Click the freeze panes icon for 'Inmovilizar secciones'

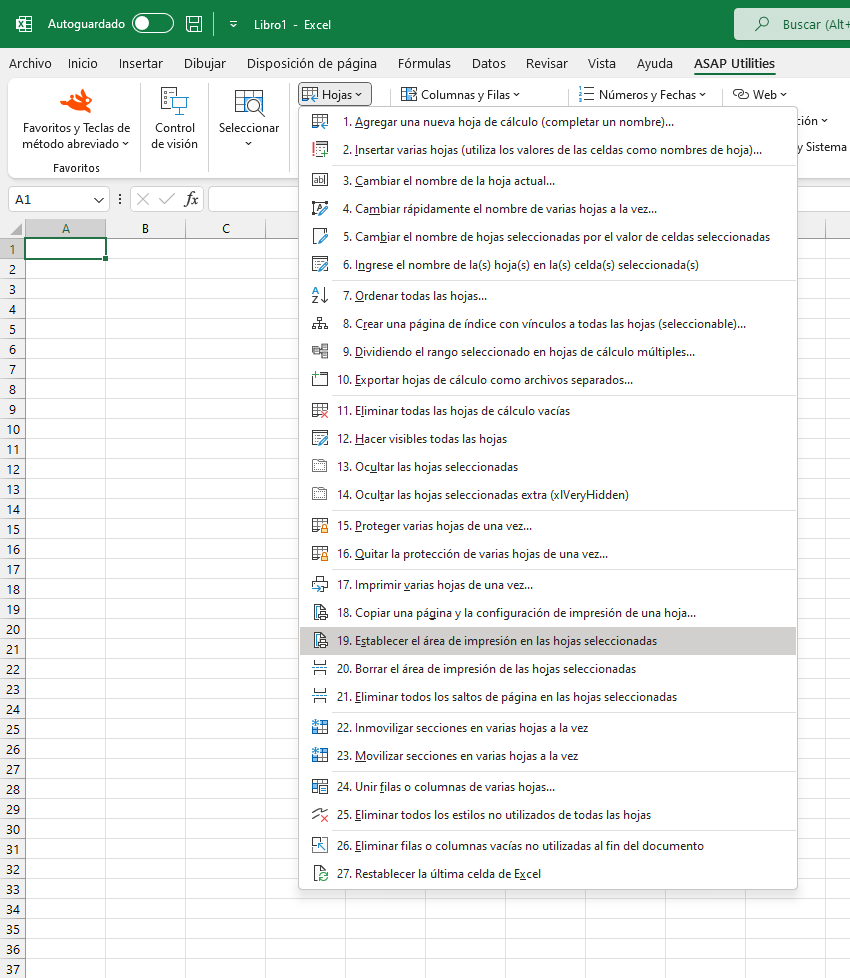pos(320,727)
